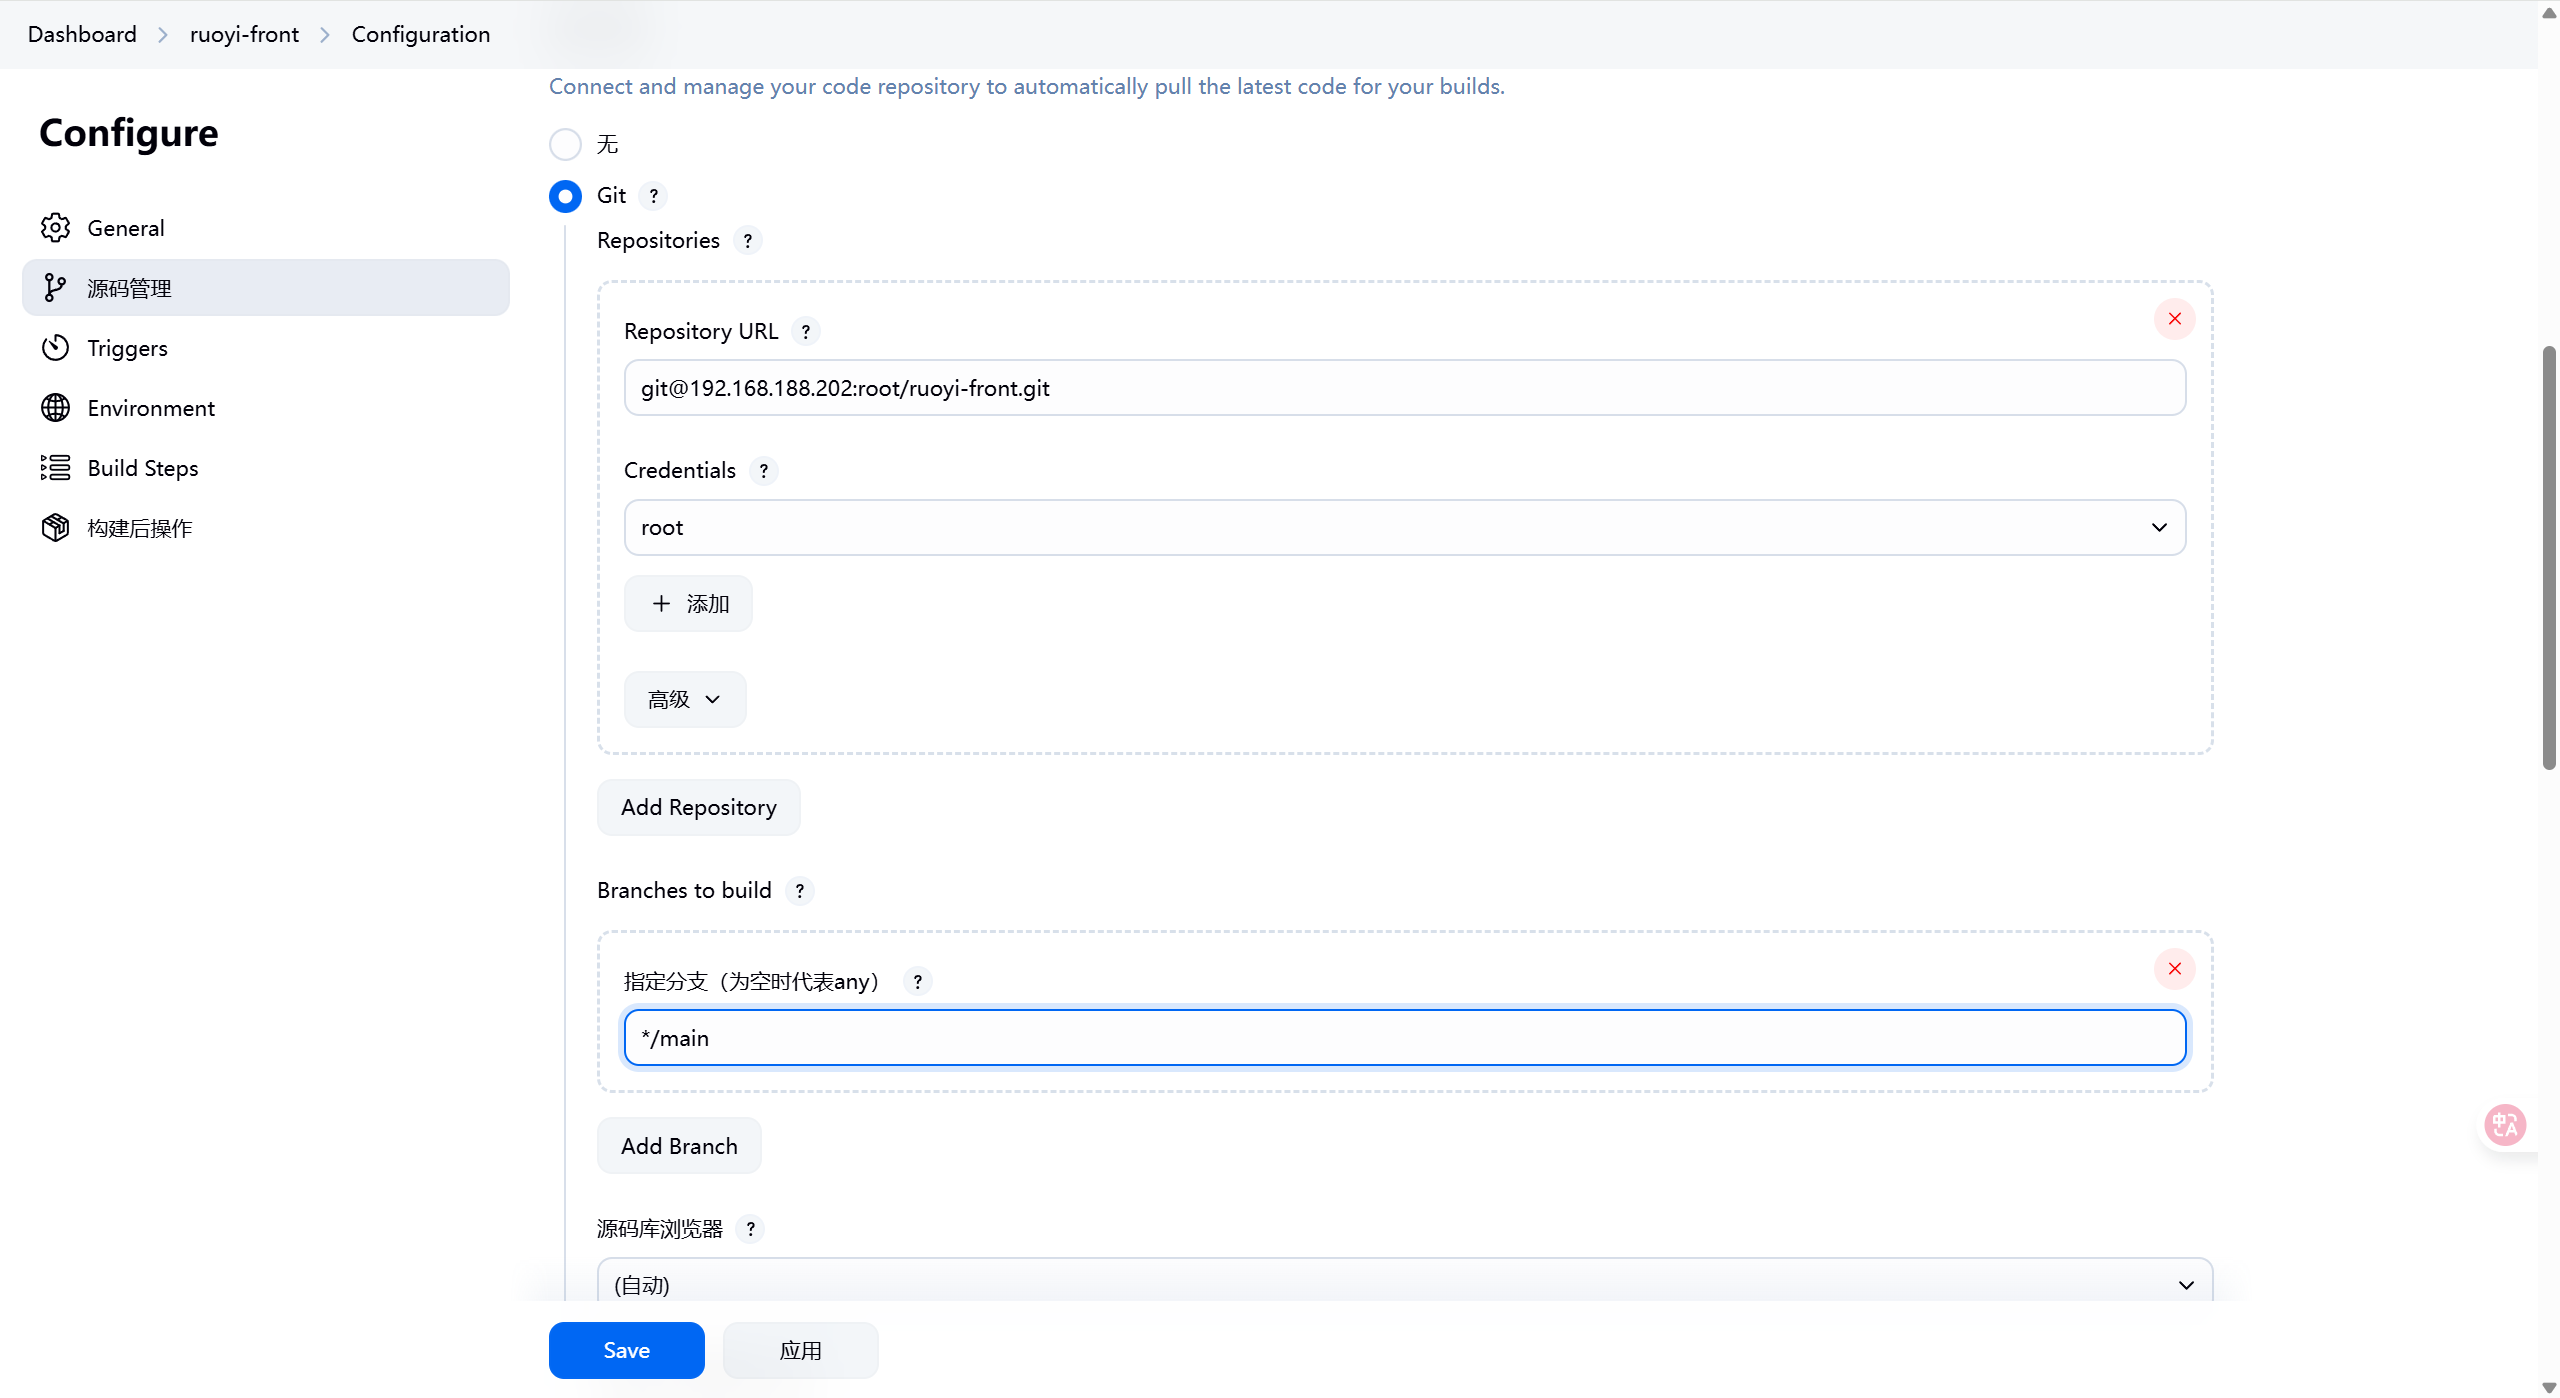Open Triggers section in sidebar
The width and height of the screenshot is (2560, 1398).
click(127, 348)
